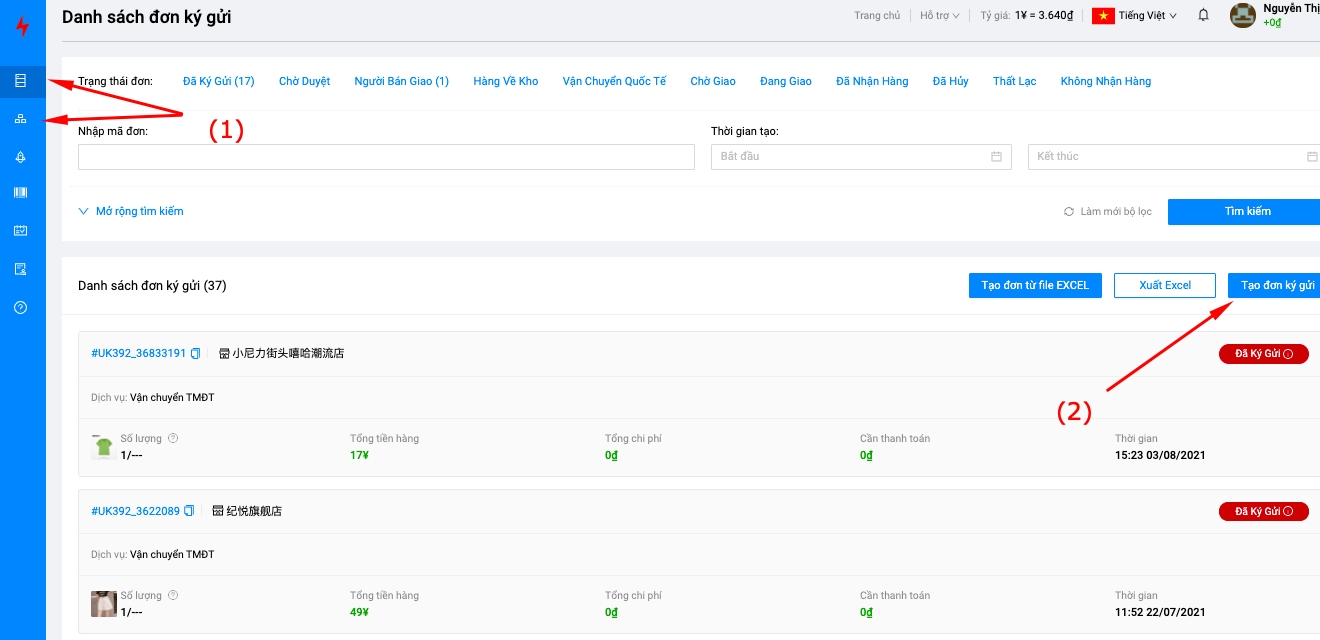The image size is (1320, 640).
Task: Click the calendar icon in Bắt đầu field
Action: click(x=996, y=157)
